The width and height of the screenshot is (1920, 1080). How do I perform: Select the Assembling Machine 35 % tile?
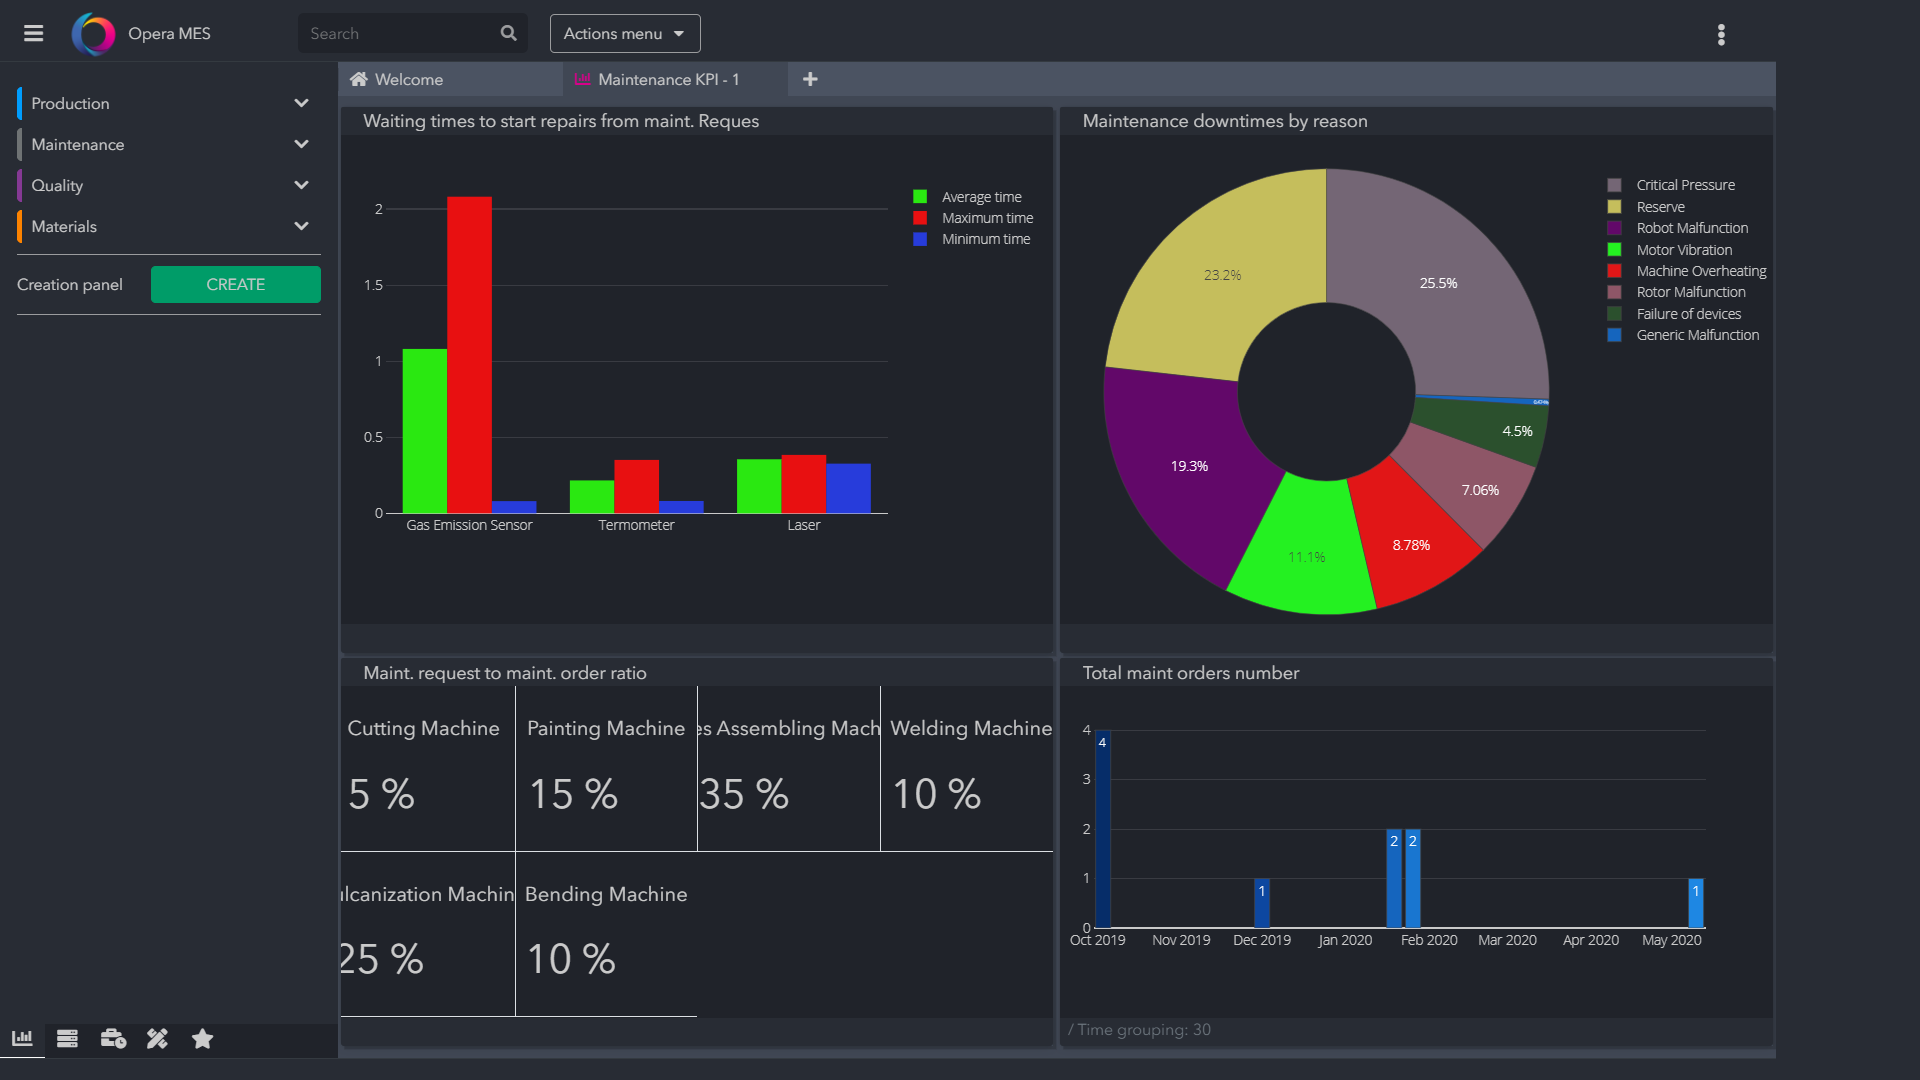click(789, 768)
